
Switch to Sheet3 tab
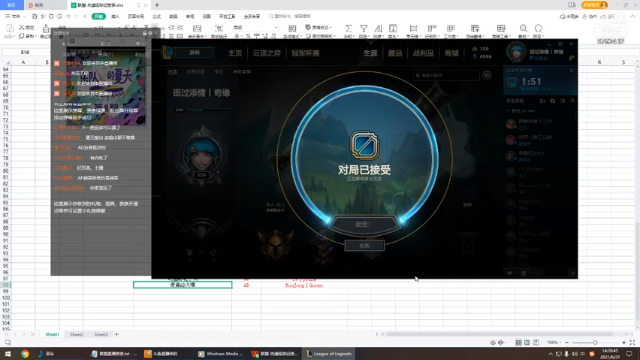[101, 334]
